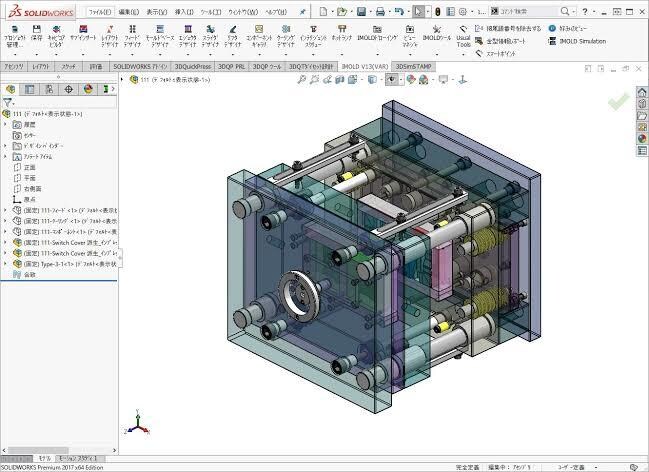Select the DisplayManager color ball tab
649x472 pixels.
point(88,89)
